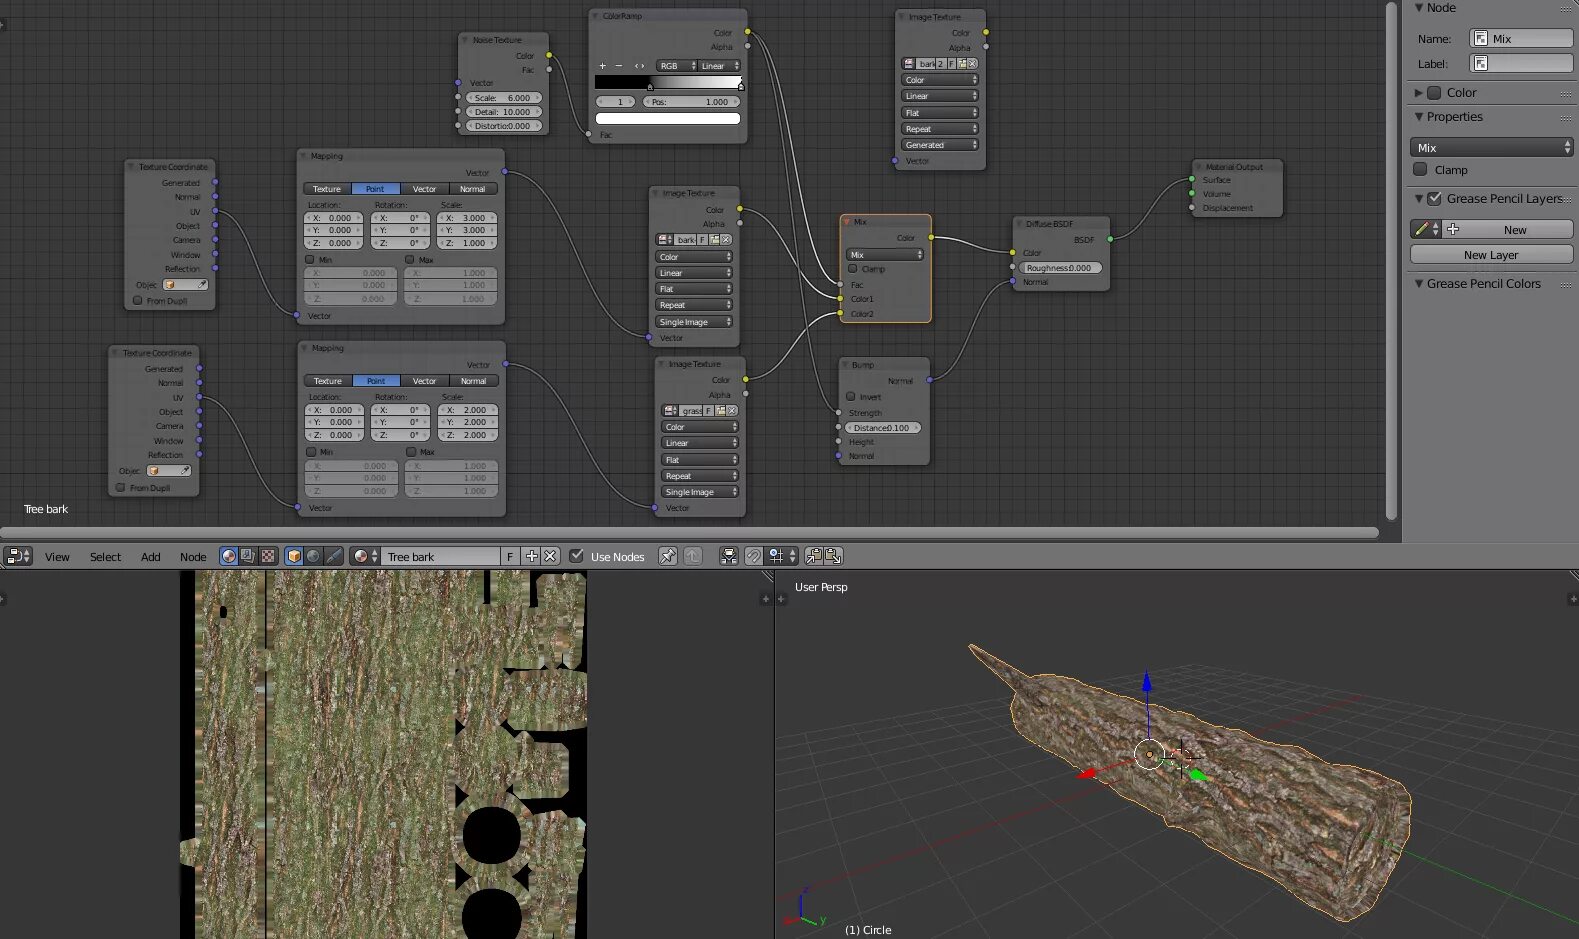The image size is (1579, 939).
Task: Open the Node menu in node editor
Action: tap(193, 557)
